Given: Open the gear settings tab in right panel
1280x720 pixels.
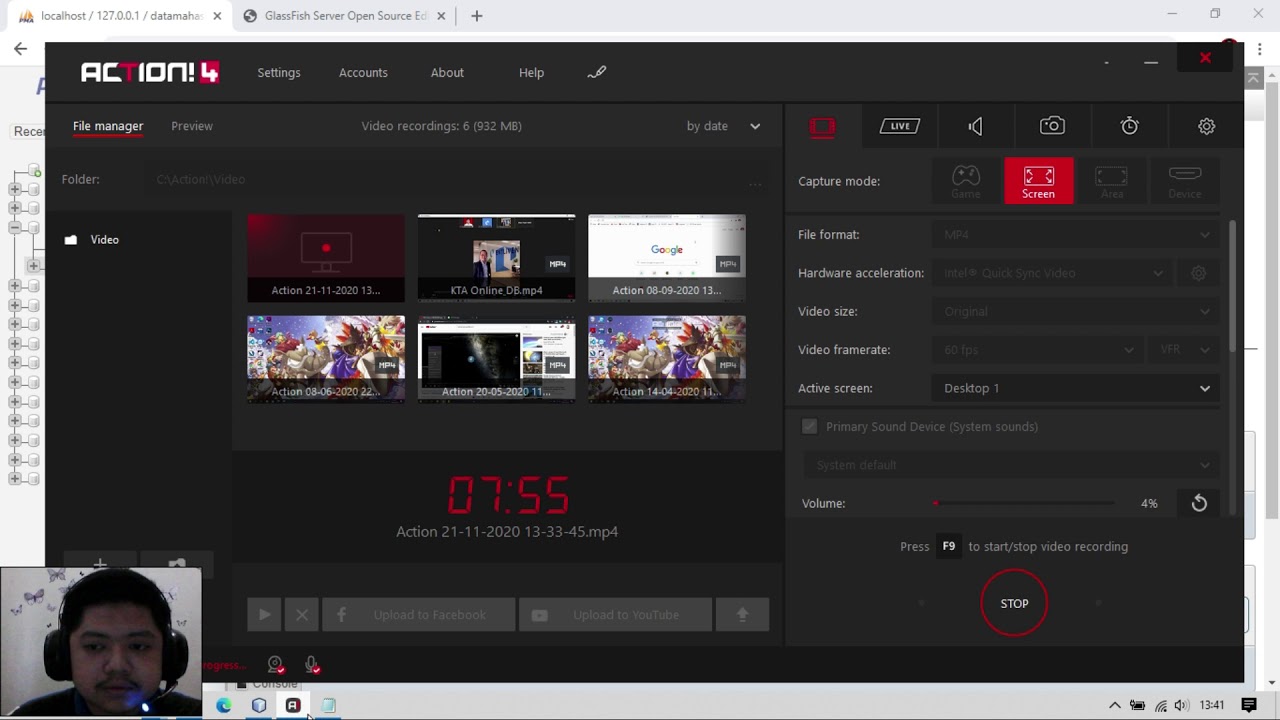Looking at the screenshot, I should click(1206, 126).
